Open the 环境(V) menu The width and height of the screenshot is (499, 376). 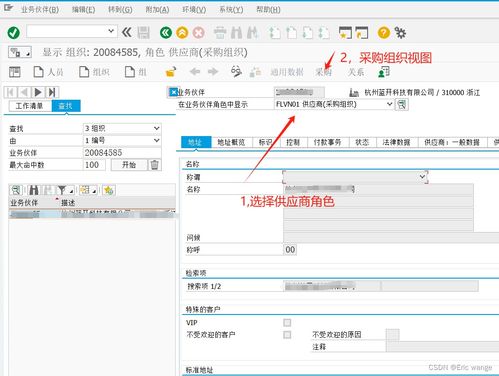[194, 10]
